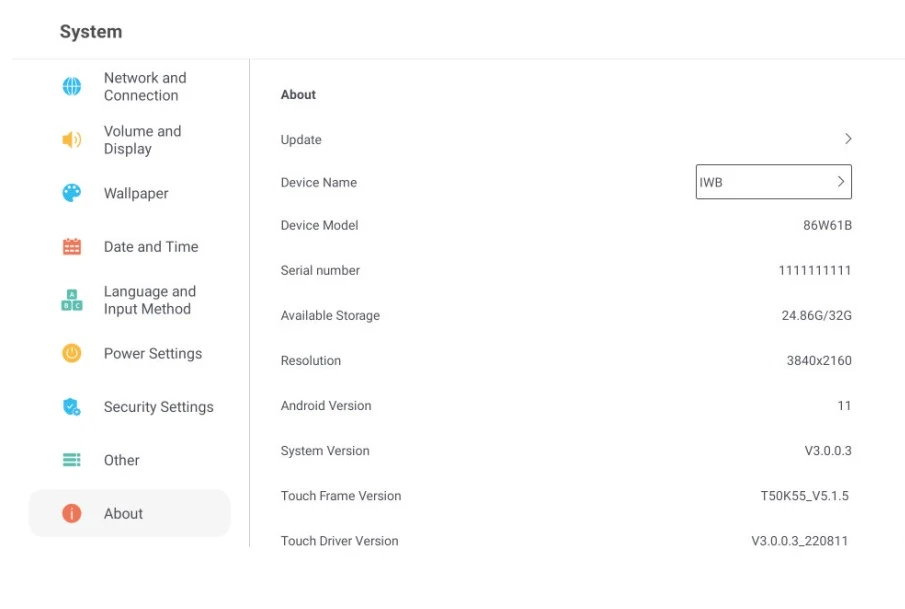Open the Update row label
This screenshot has height=609, width=905.
click(301, 140)
